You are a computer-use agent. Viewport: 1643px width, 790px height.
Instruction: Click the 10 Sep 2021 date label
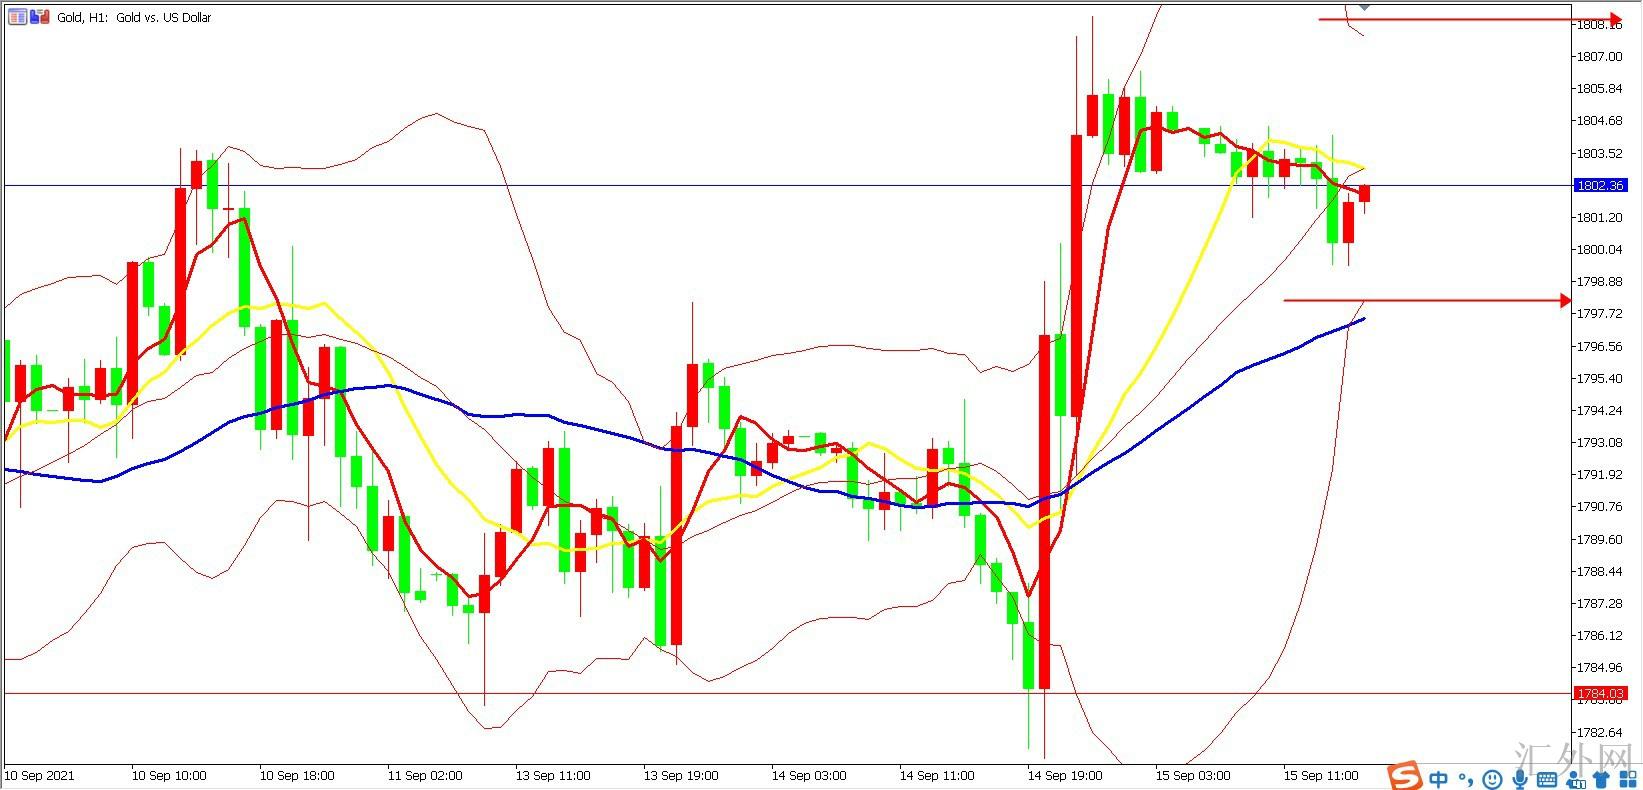tap(40, 775)
